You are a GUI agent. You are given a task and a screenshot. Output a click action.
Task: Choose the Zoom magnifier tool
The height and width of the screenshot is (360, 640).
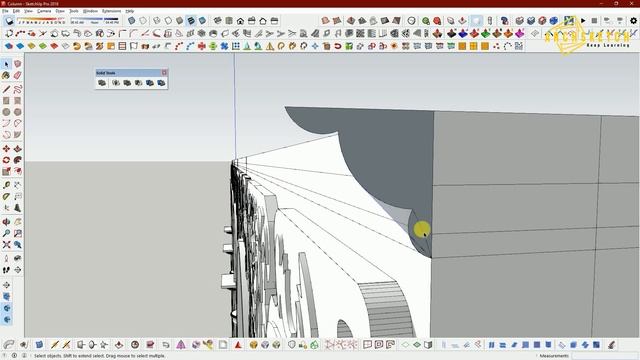pyautogui.click(x=6, y=233)
